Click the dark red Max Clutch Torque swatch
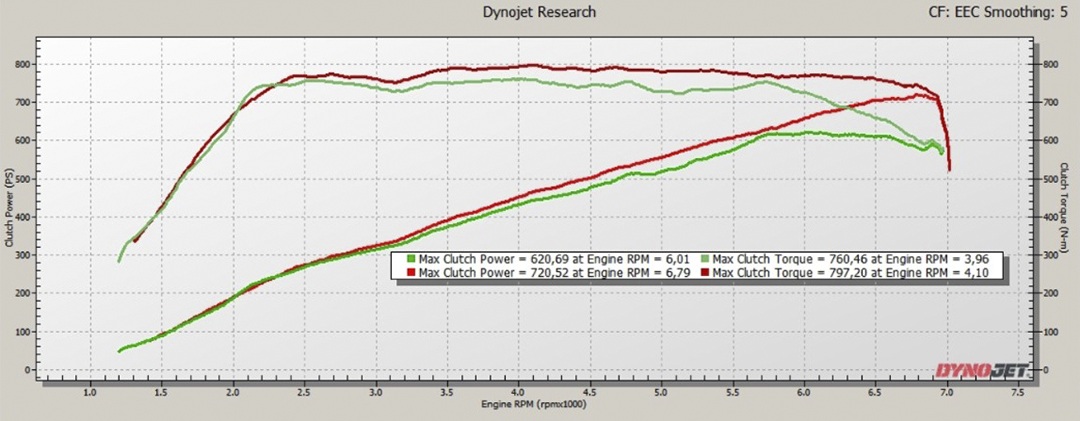 703,272
